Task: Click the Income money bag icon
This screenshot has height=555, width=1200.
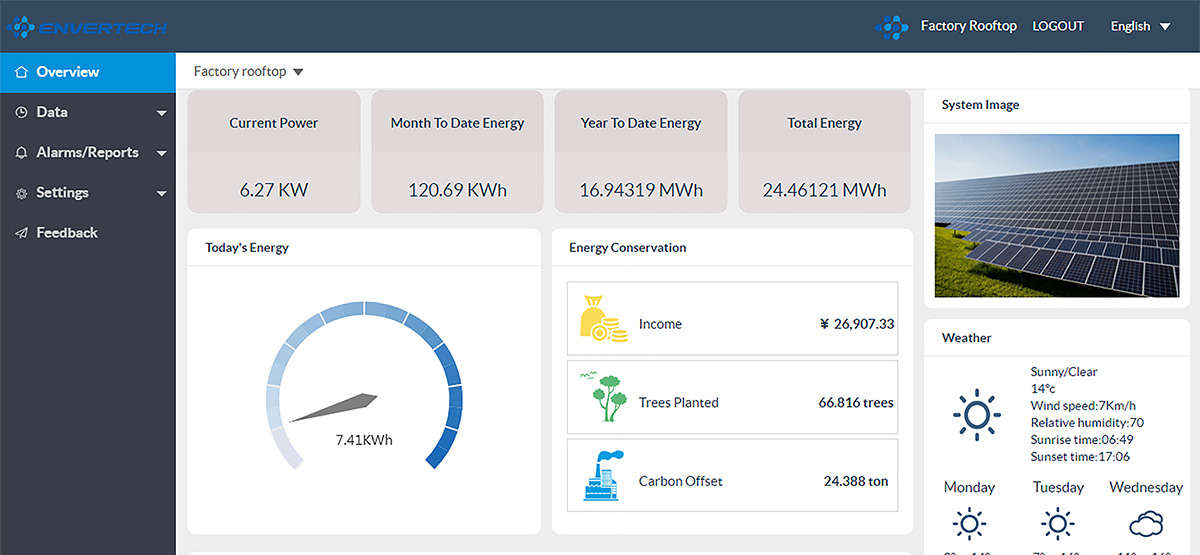Action: tap(603, 319)
